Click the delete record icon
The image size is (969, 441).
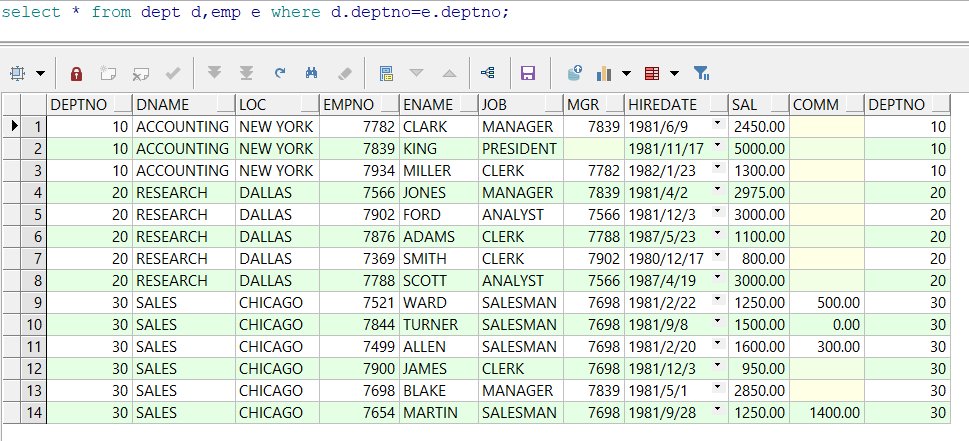click(x=140, y=74)
